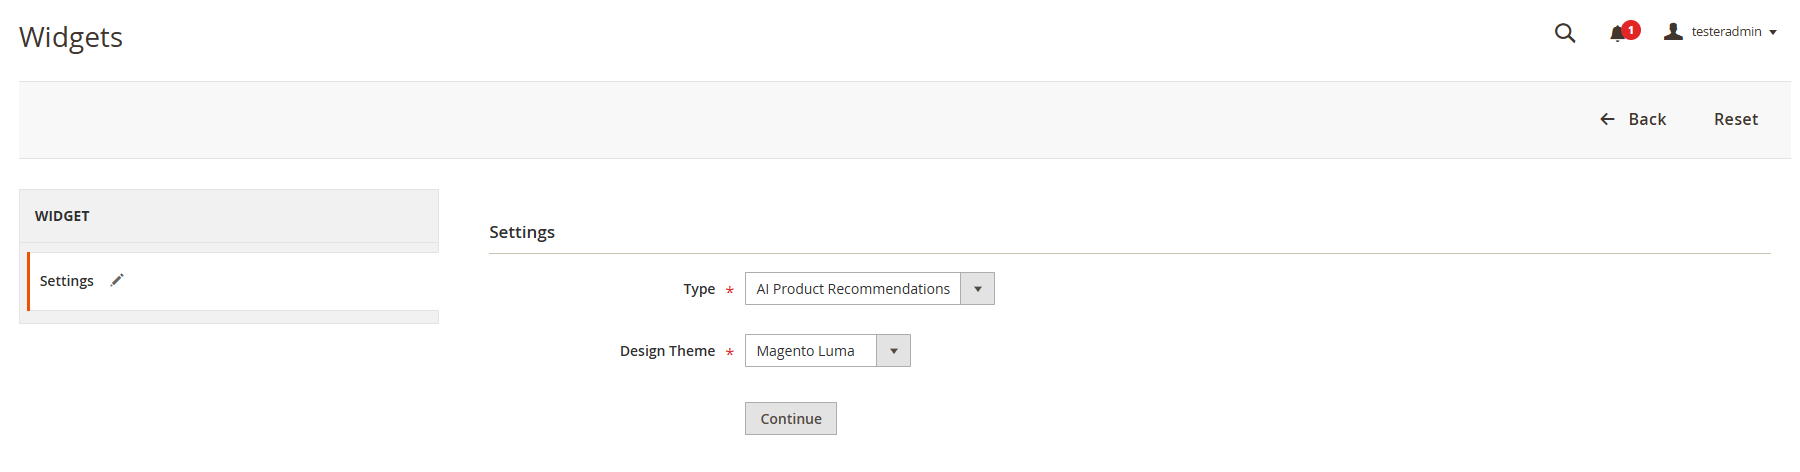Open the Design Theme dropdown arrow
Image resolution: width=1800 pixels, height=472 pixels.
tap(894, 351)
